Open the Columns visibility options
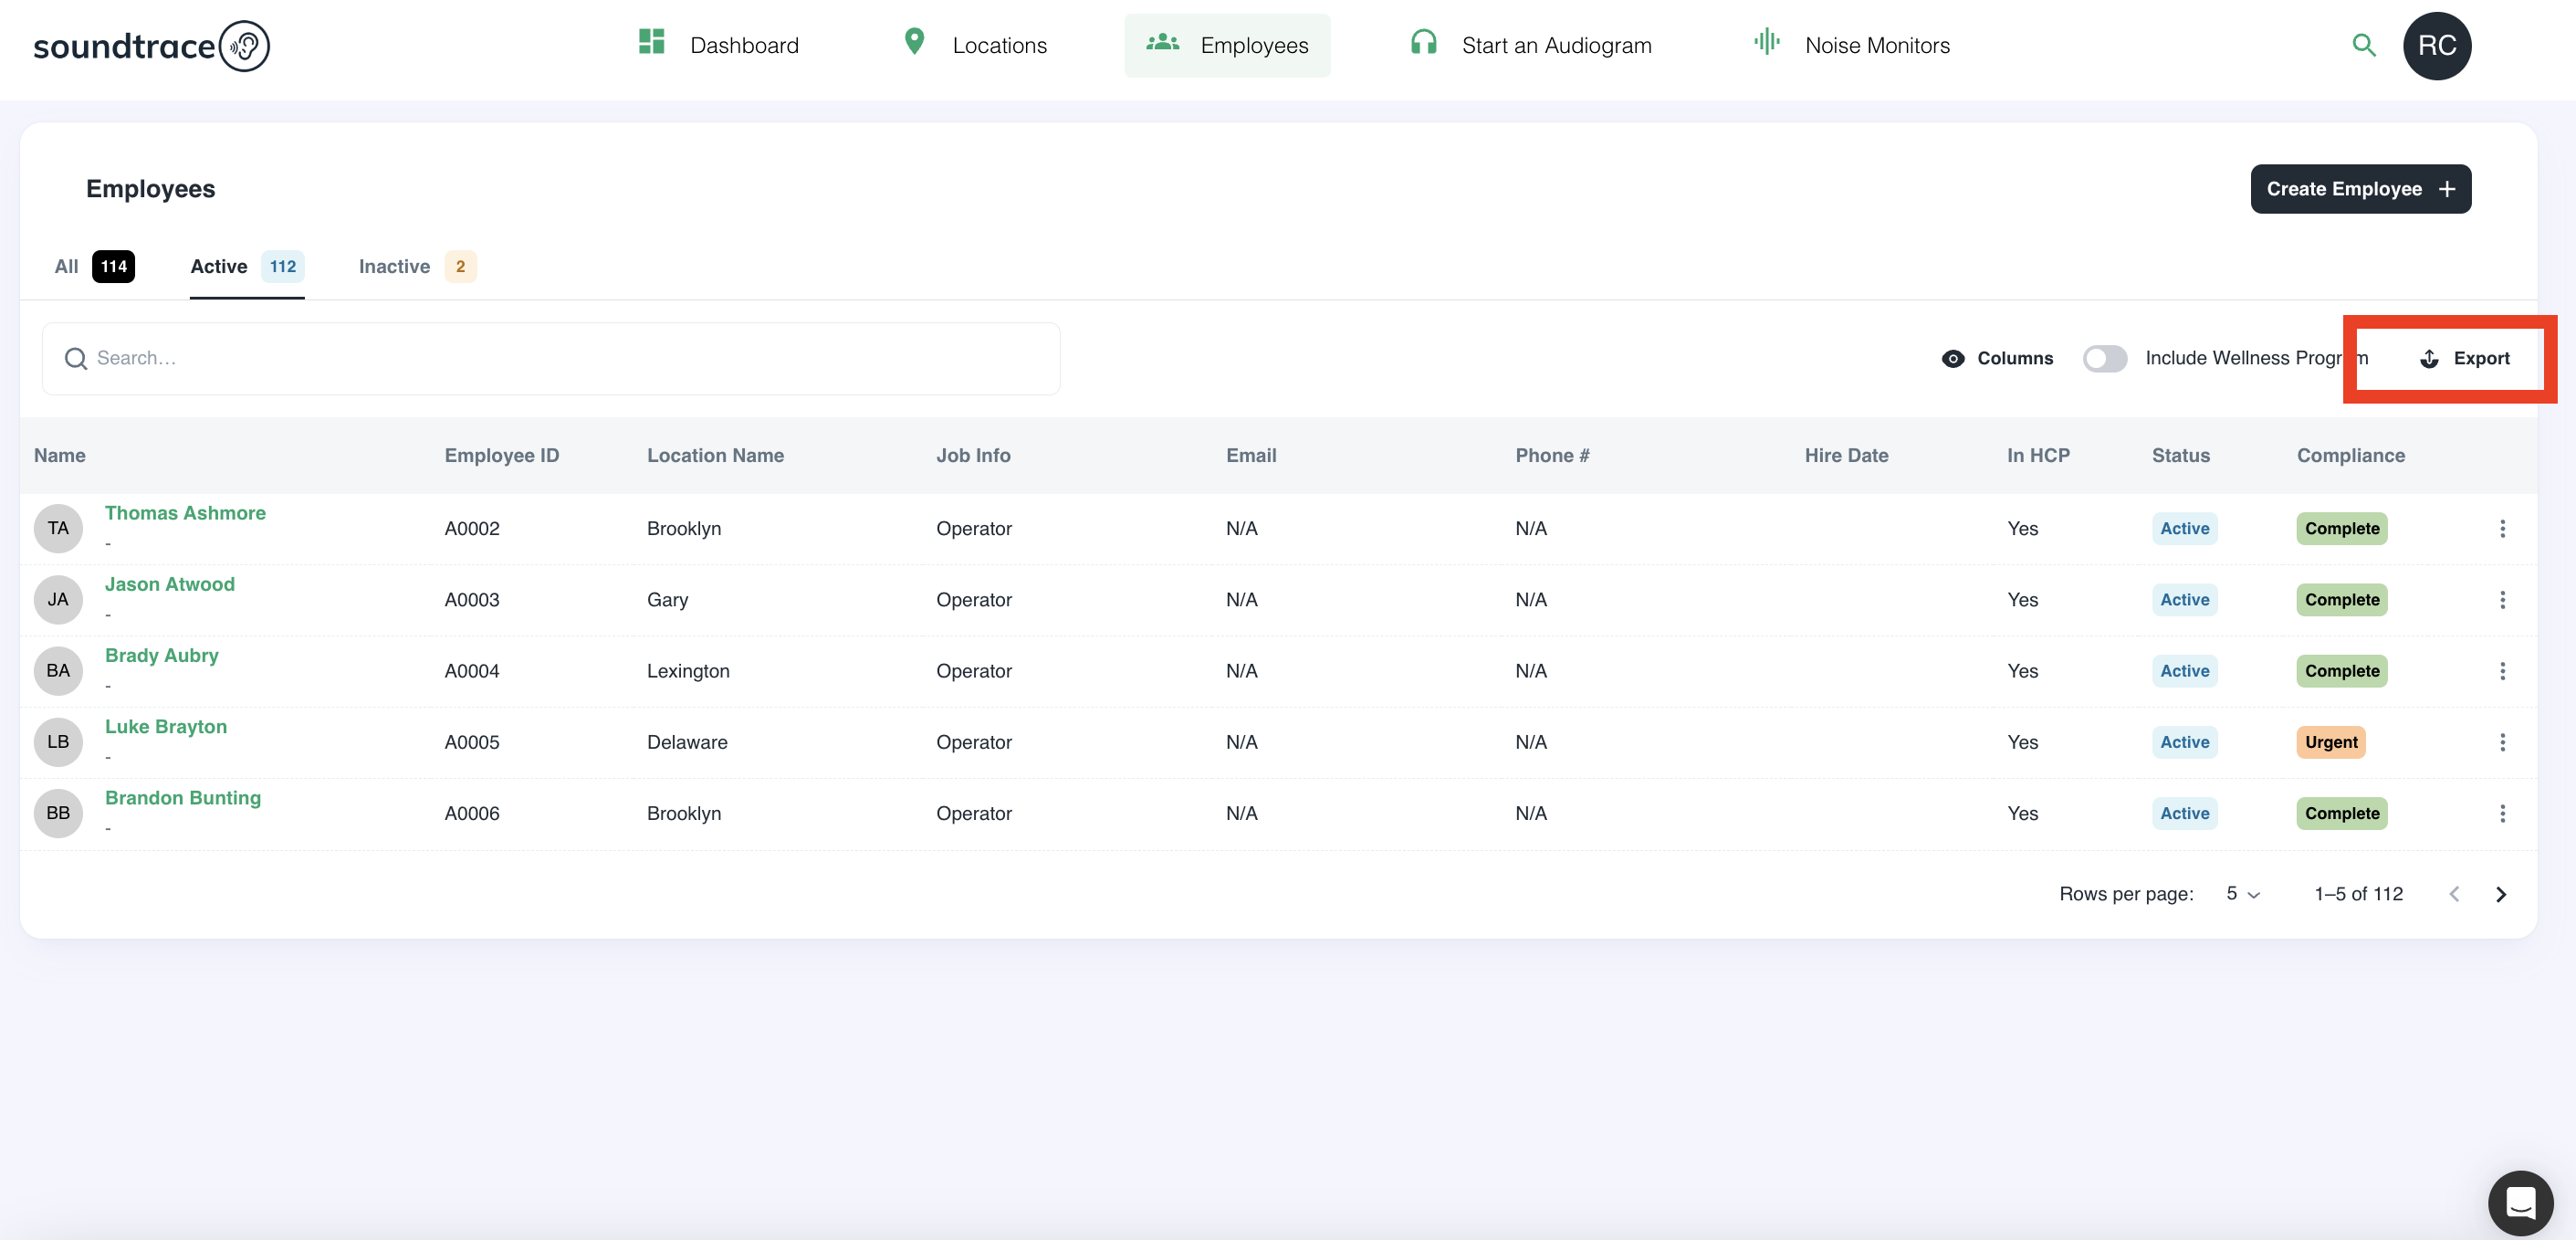 1997,358
